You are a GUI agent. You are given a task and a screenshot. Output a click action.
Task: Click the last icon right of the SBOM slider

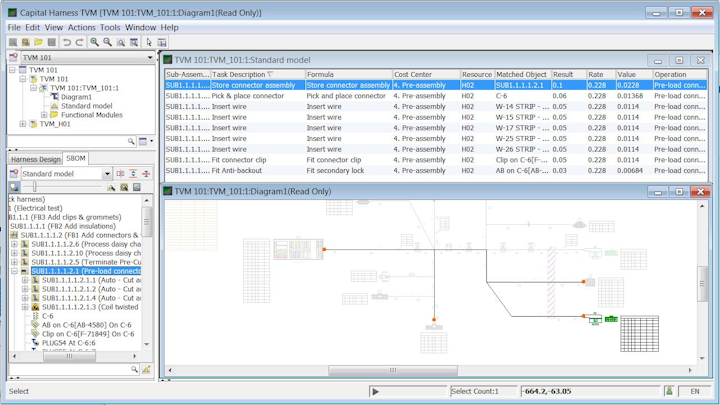point(137,187)
